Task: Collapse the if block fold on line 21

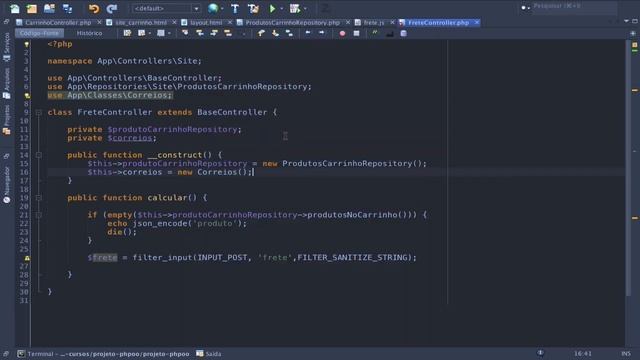Action: pyautogui.click(x=38, y=215)
